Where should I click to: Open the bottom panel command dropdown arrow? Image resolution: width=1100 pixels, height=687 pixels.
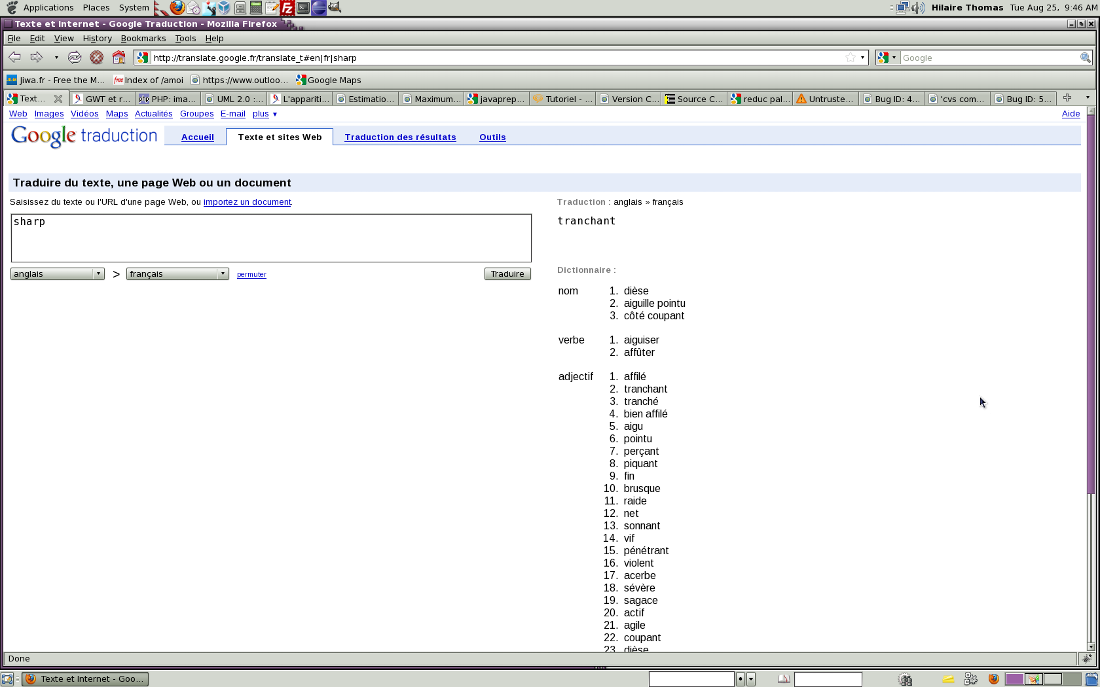[x=751, y=679]
